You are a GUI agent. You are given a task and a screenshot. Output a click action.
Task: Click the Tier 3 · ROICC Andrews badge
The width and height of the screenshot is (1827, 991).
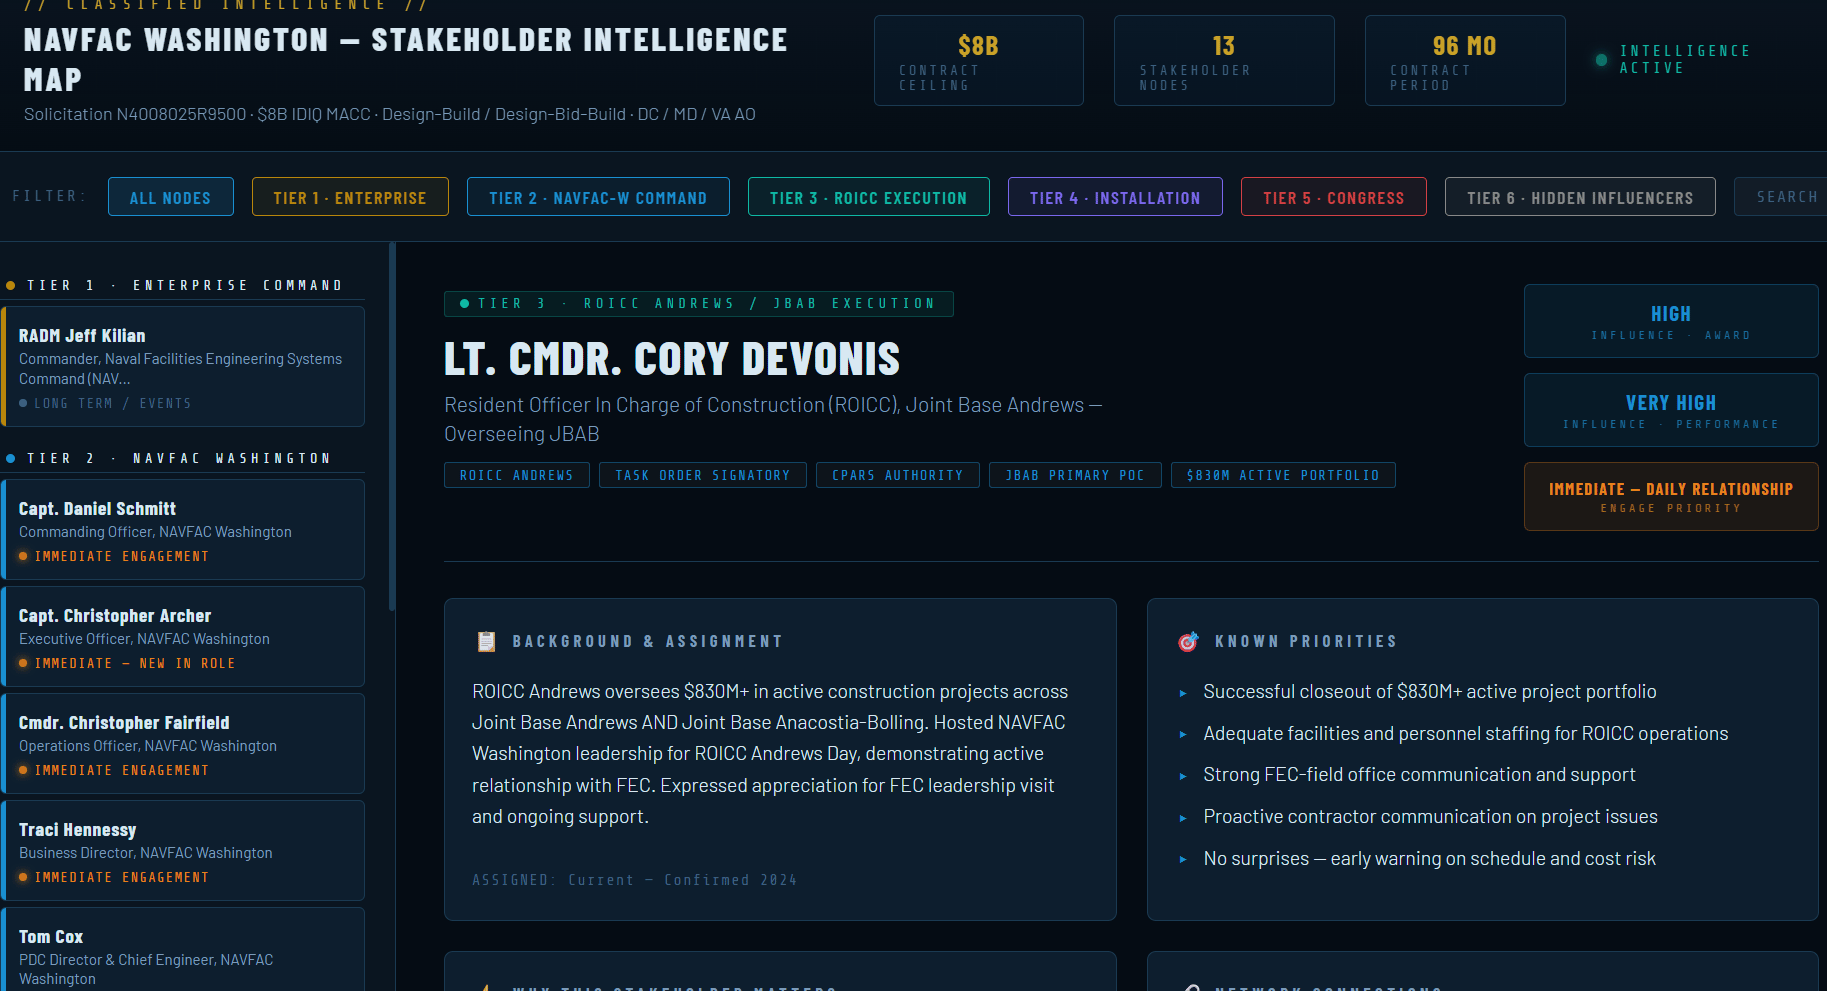(x=699, y=303)
